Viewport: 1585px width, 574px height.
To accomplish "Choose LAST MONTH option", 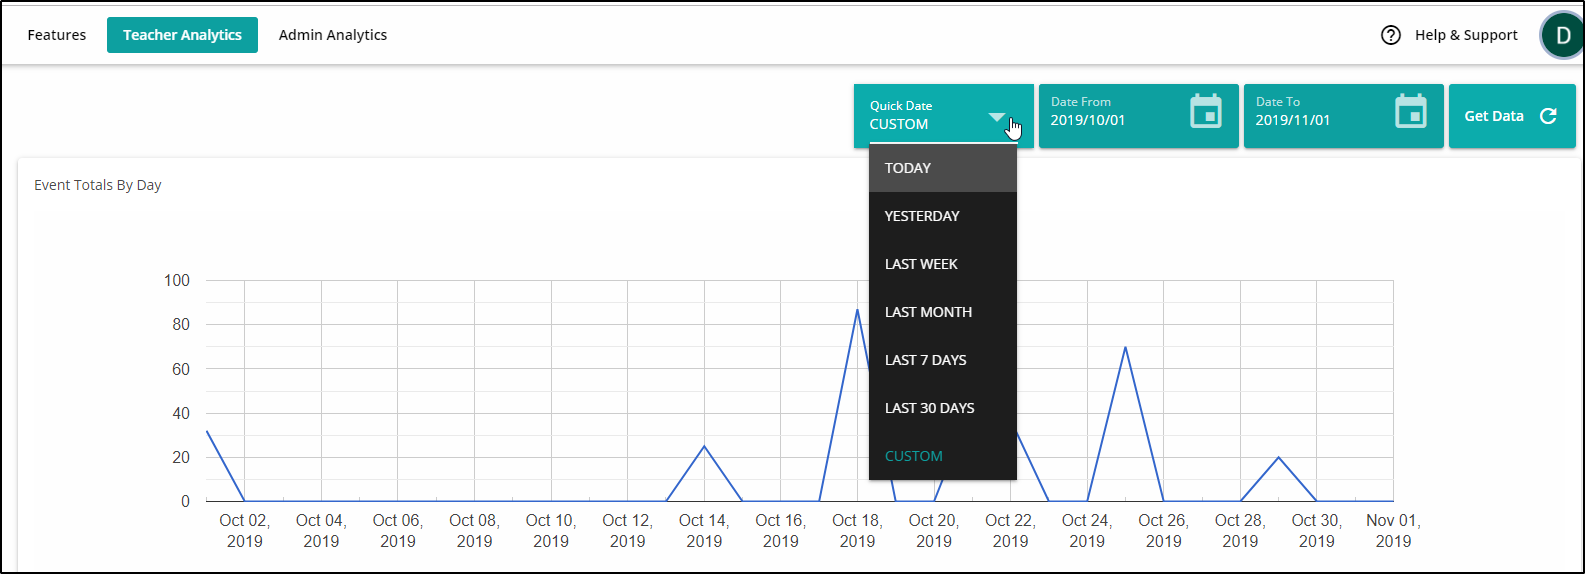I will (x=943, y=312).
